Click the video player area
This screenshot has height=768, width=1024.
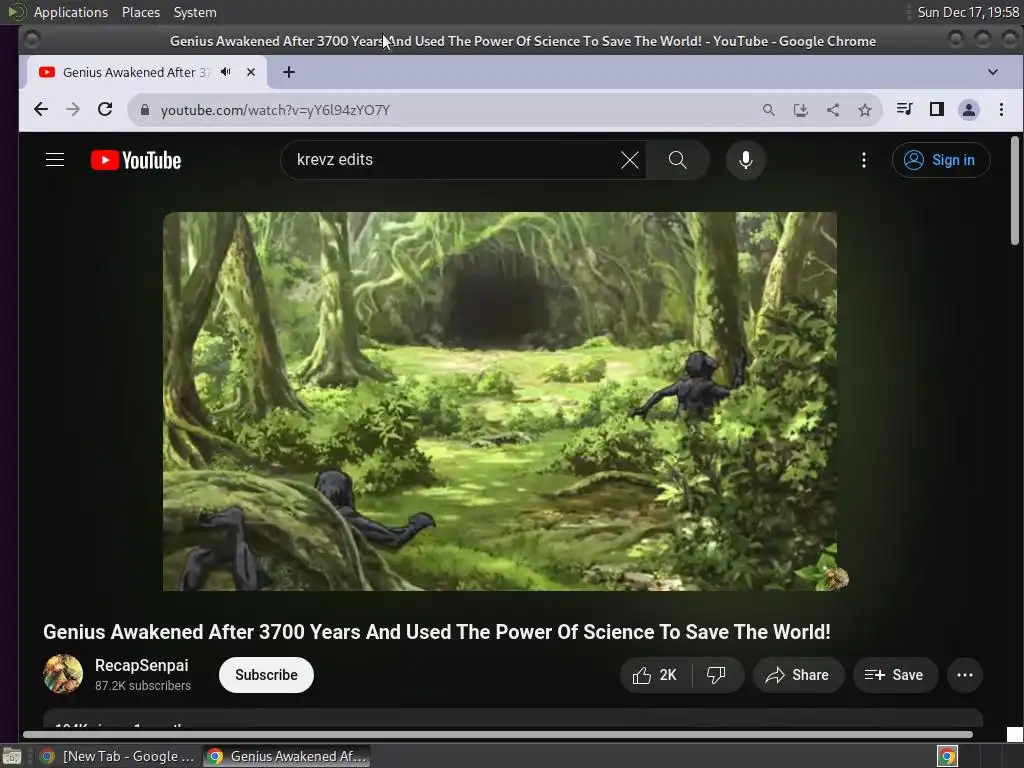point(500,401)
